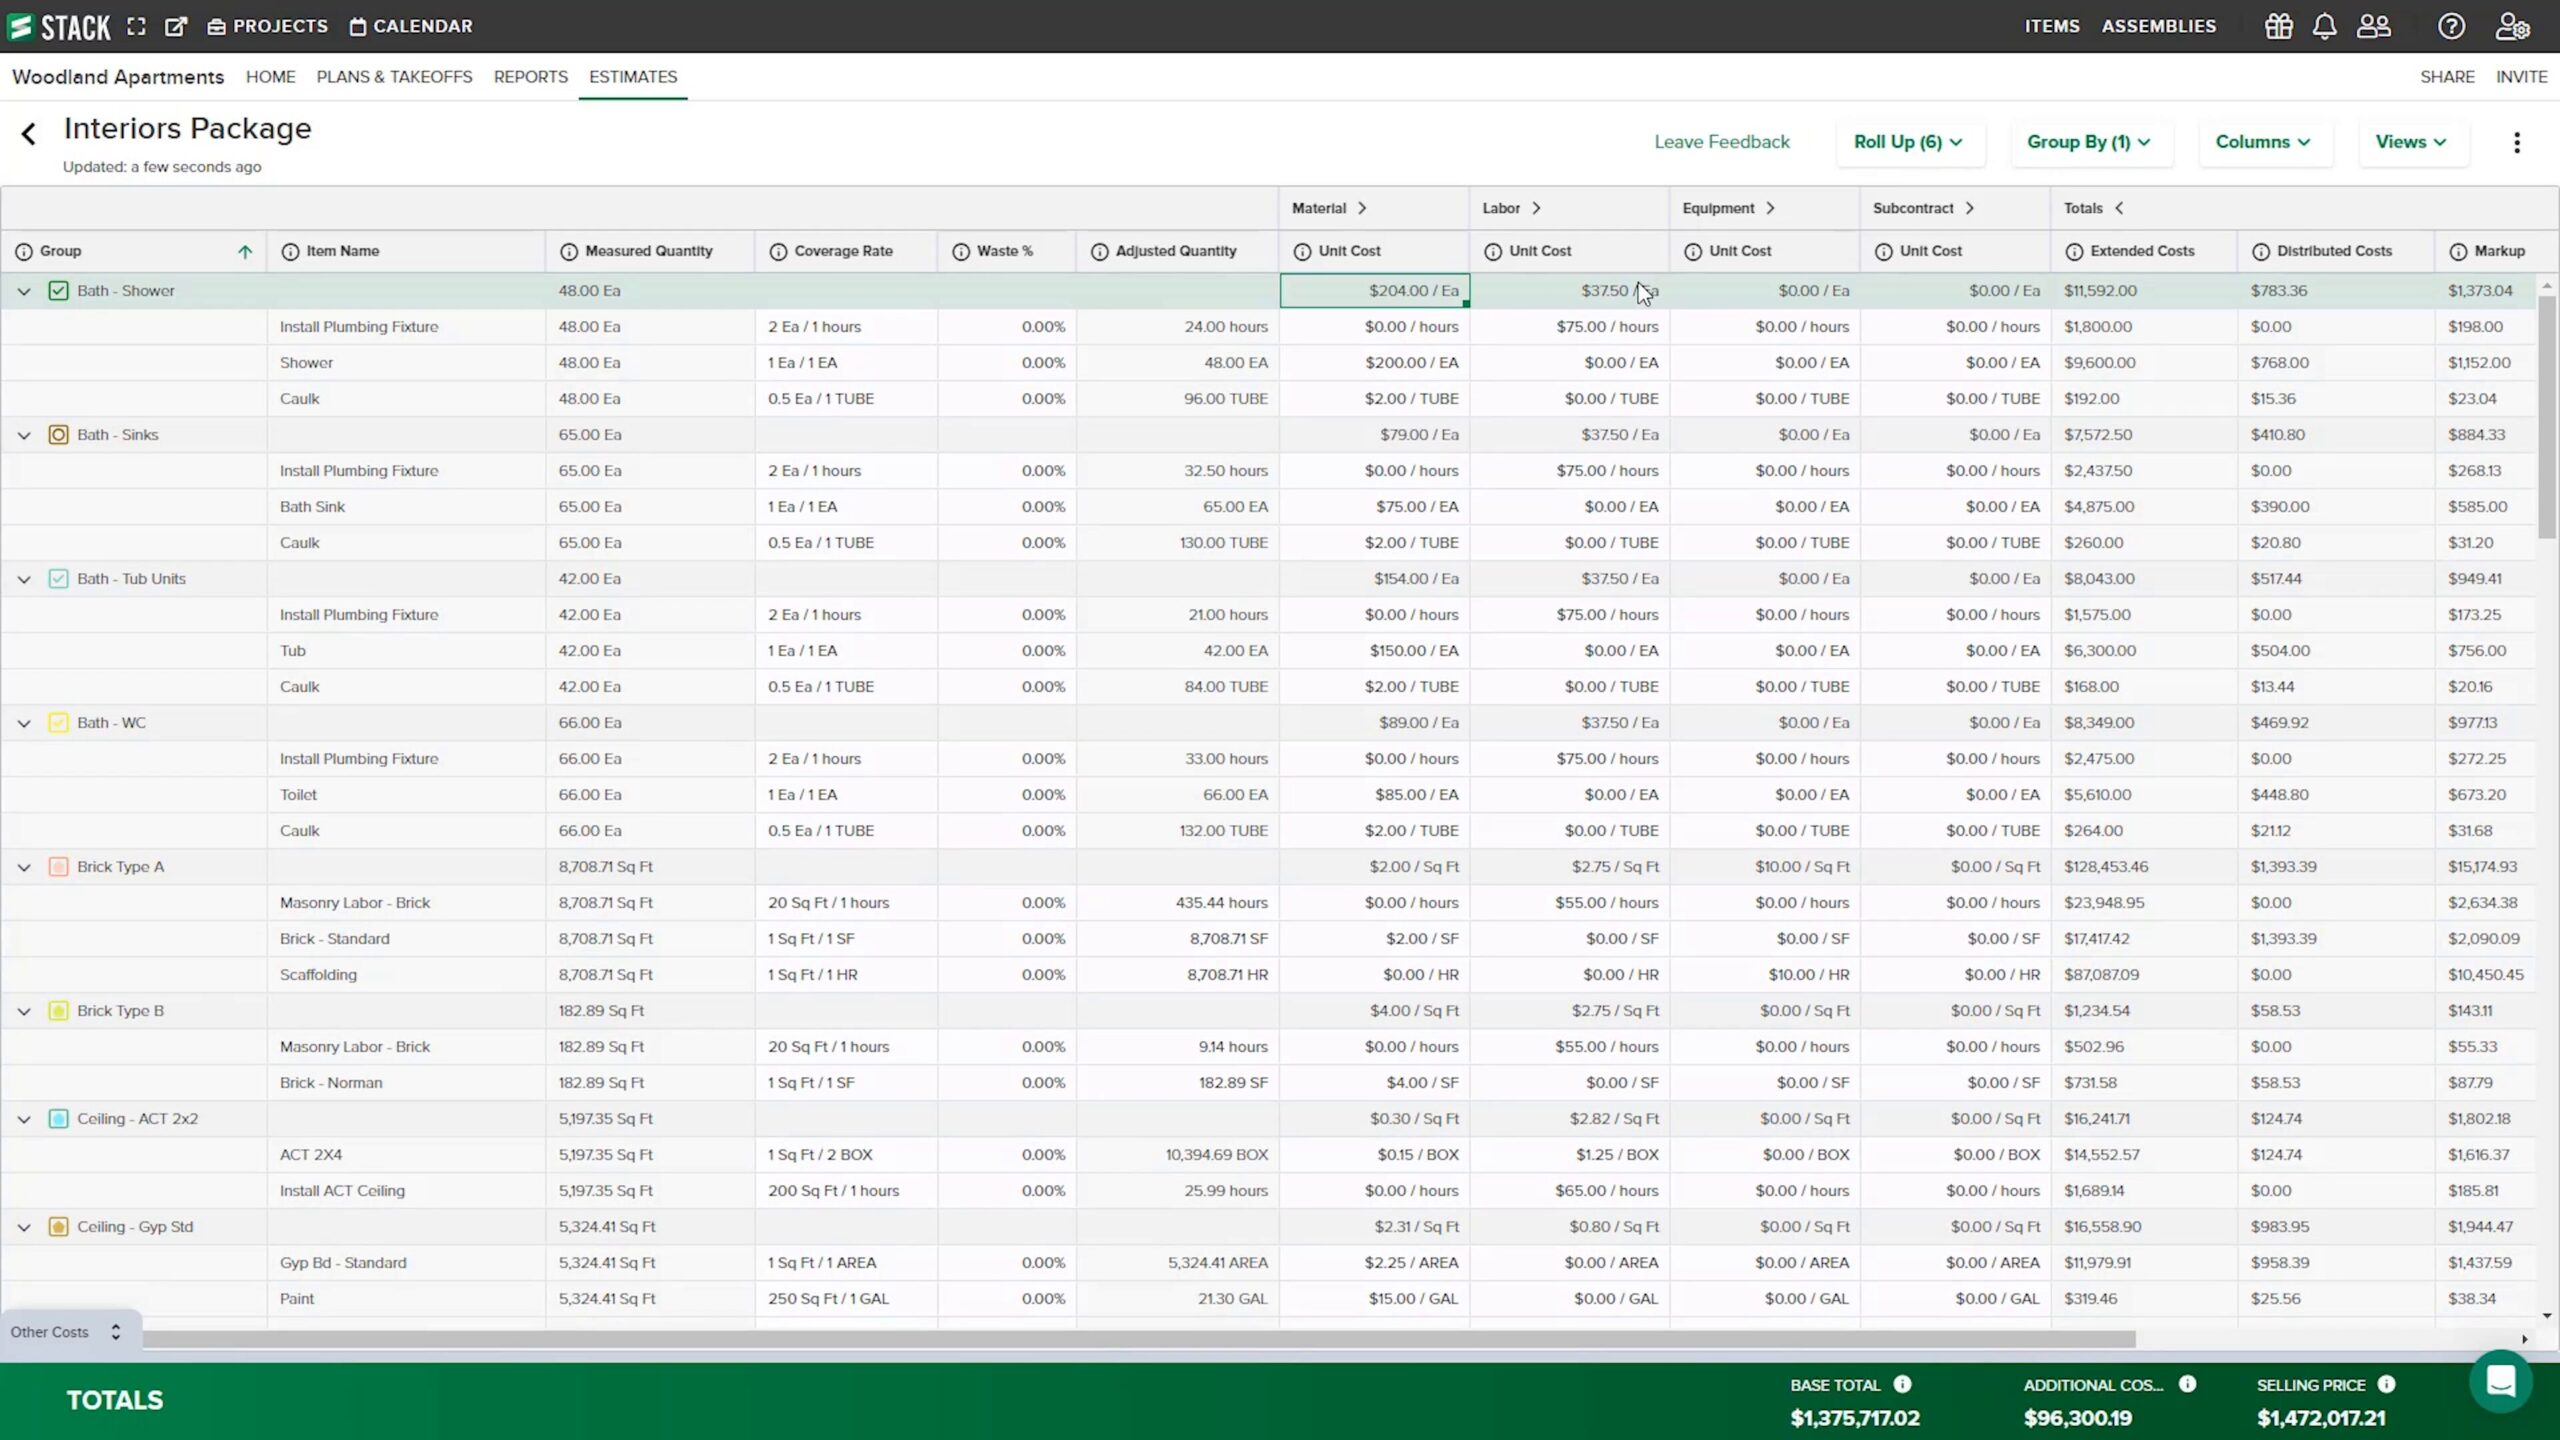Open the Roll Up dropdown
Image resolution: width=2560 pixels, height=1440 pixels.
(1906, 142)
